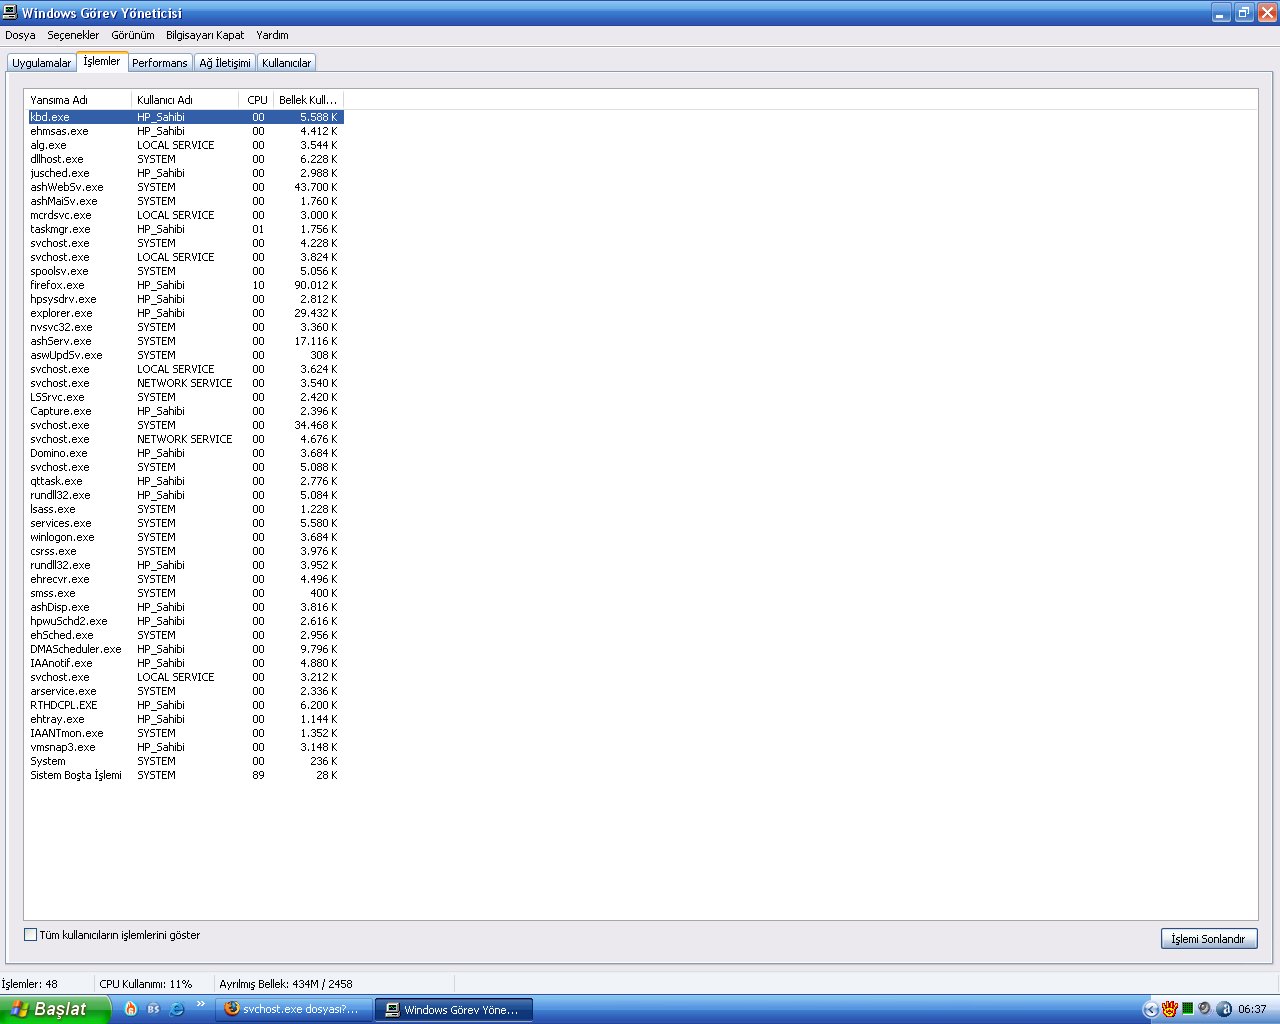Select the spoolsv.exe process

click(x=185, y=271)
